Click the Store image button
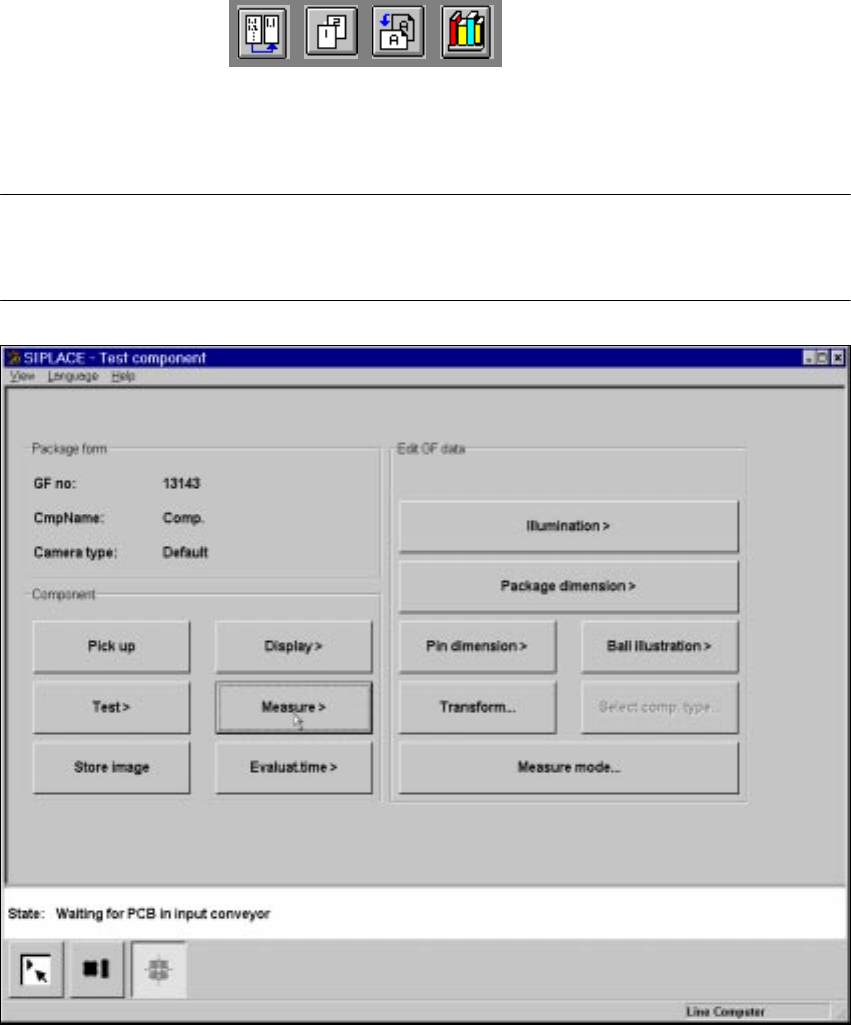Image resolution: width=851 pixels, height=1025 pixels. (x=112, y=767)
